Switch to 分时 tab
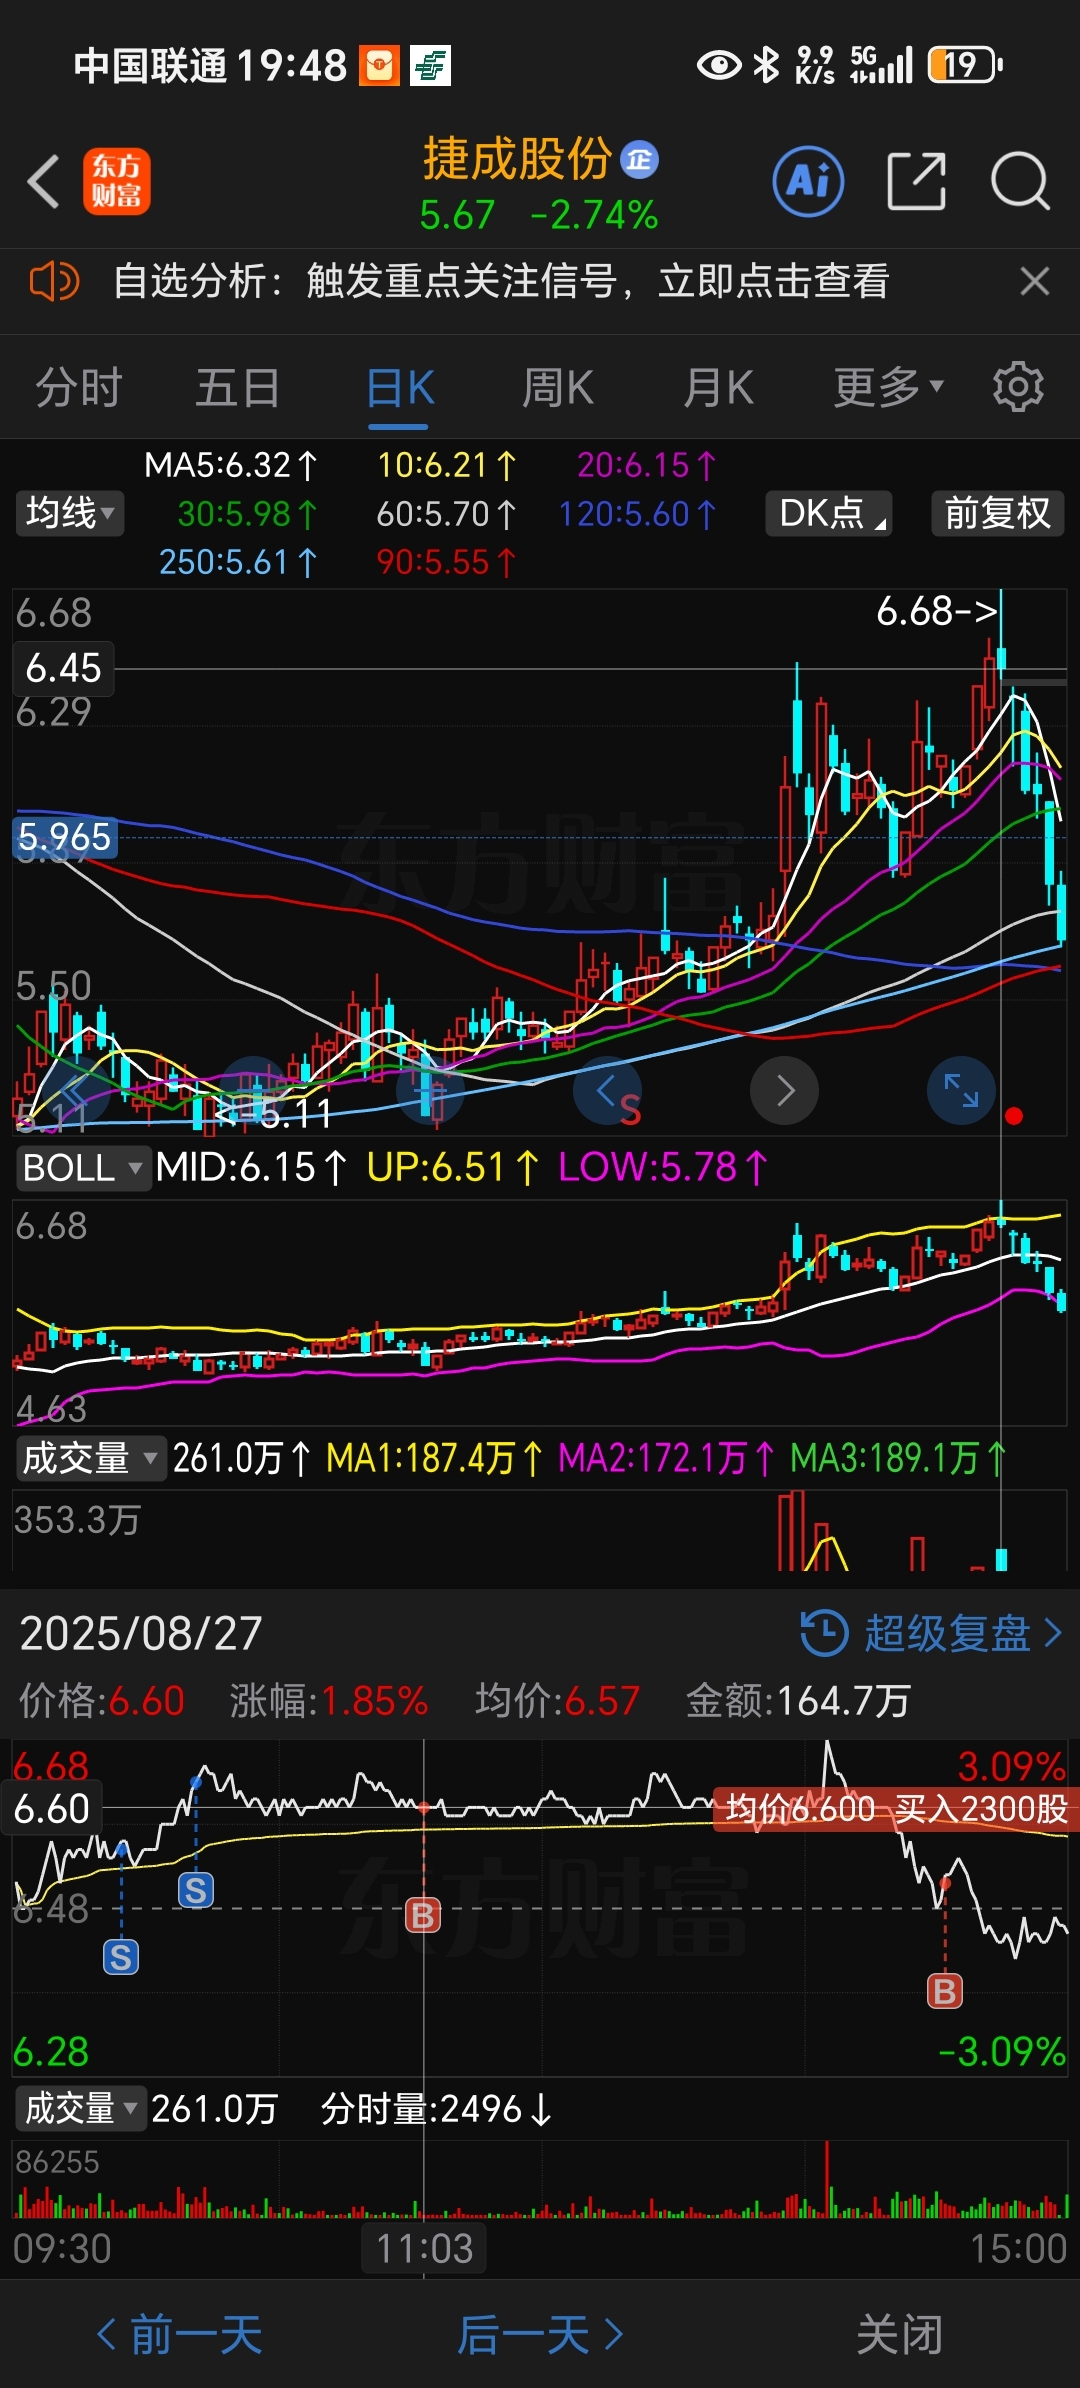Screen dimensions: 1080x2388 [79, 388]
